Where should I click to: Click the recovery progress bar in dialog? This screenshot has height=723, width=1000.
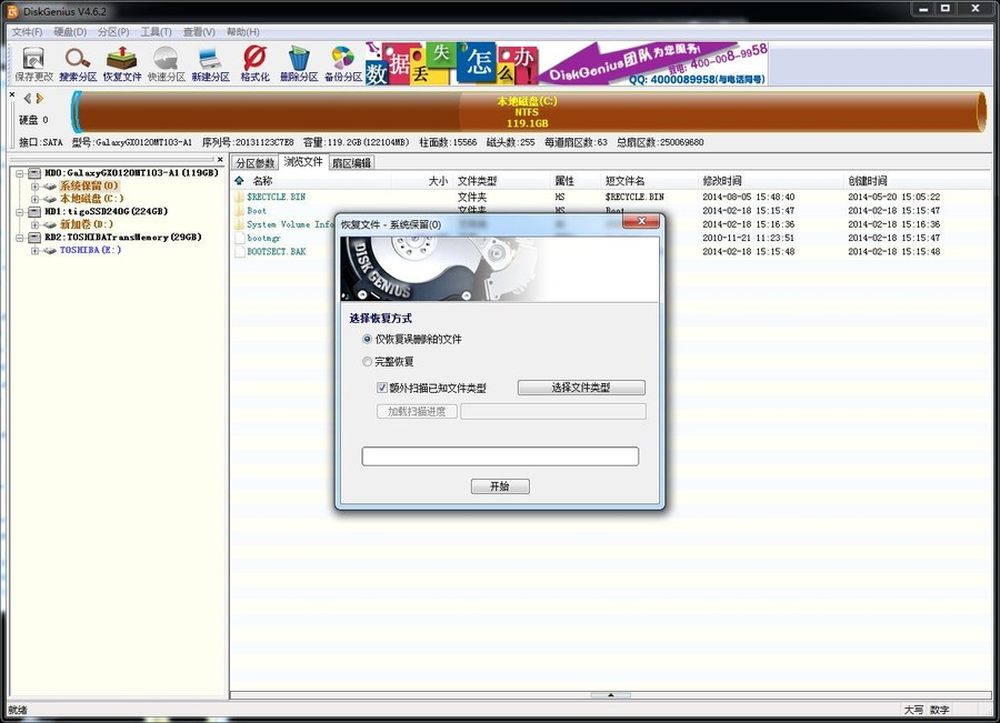coord(500,456)
